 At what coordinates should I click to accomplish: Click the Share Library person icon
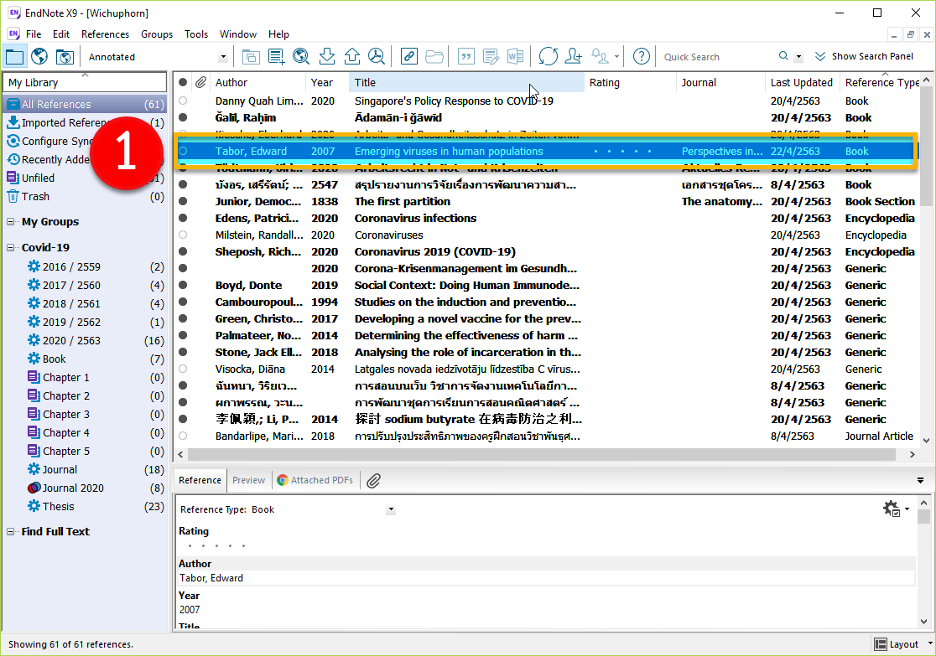(573, 57)
